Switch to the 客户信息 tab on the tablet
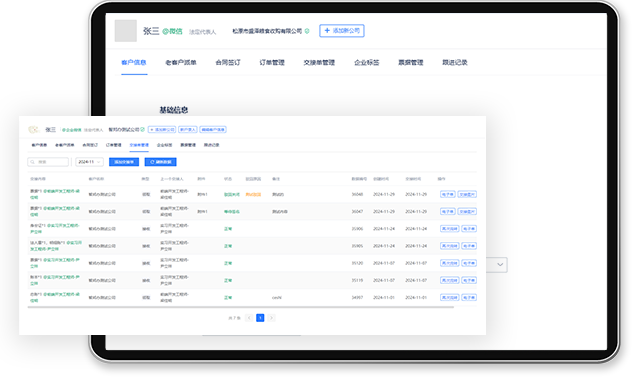This screenshot has height=379, width=632. (134, 62)
